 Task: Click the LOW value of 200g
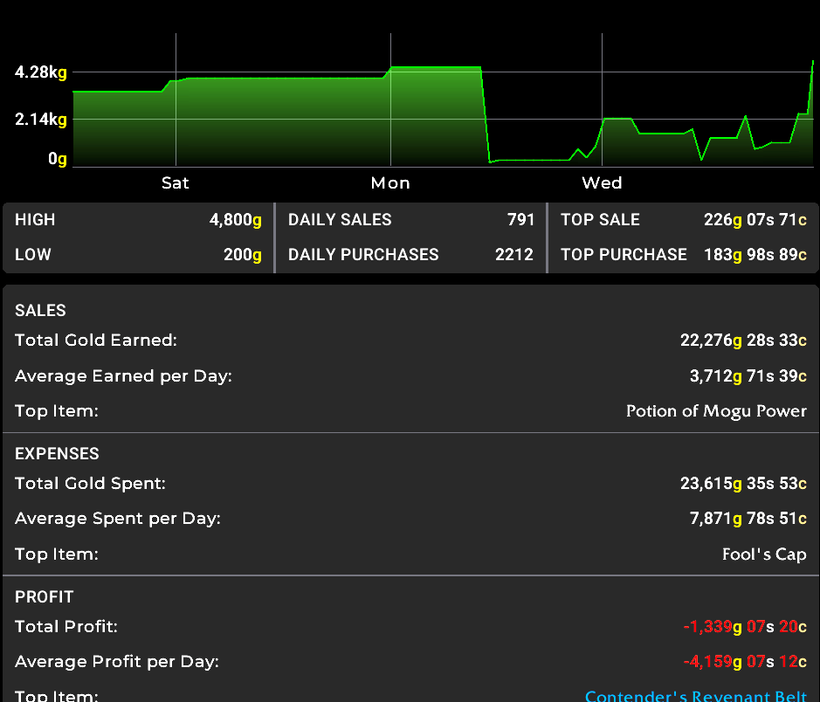[x=242, y=255]
